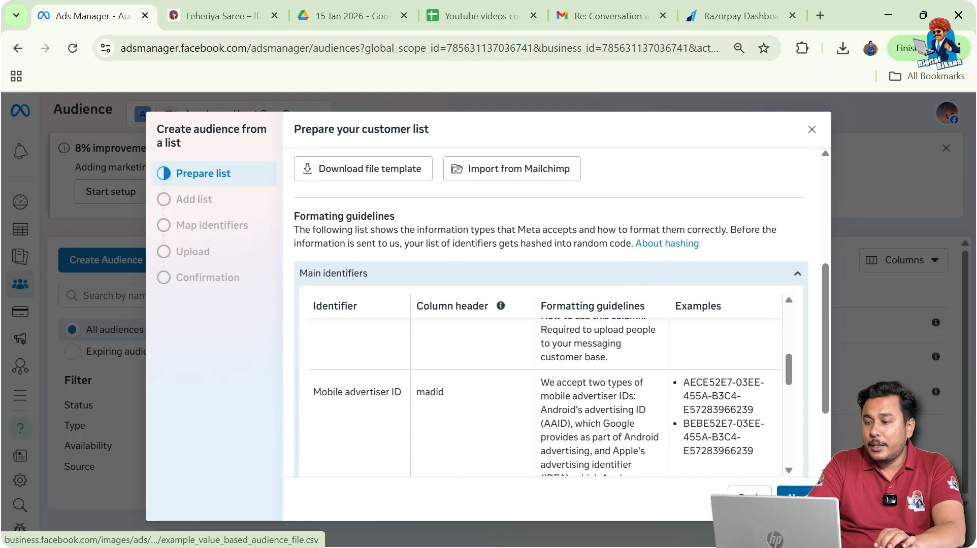This screenshot has width=977, height=548.
Task: Expand the Type filter
Action: [75, 426]
